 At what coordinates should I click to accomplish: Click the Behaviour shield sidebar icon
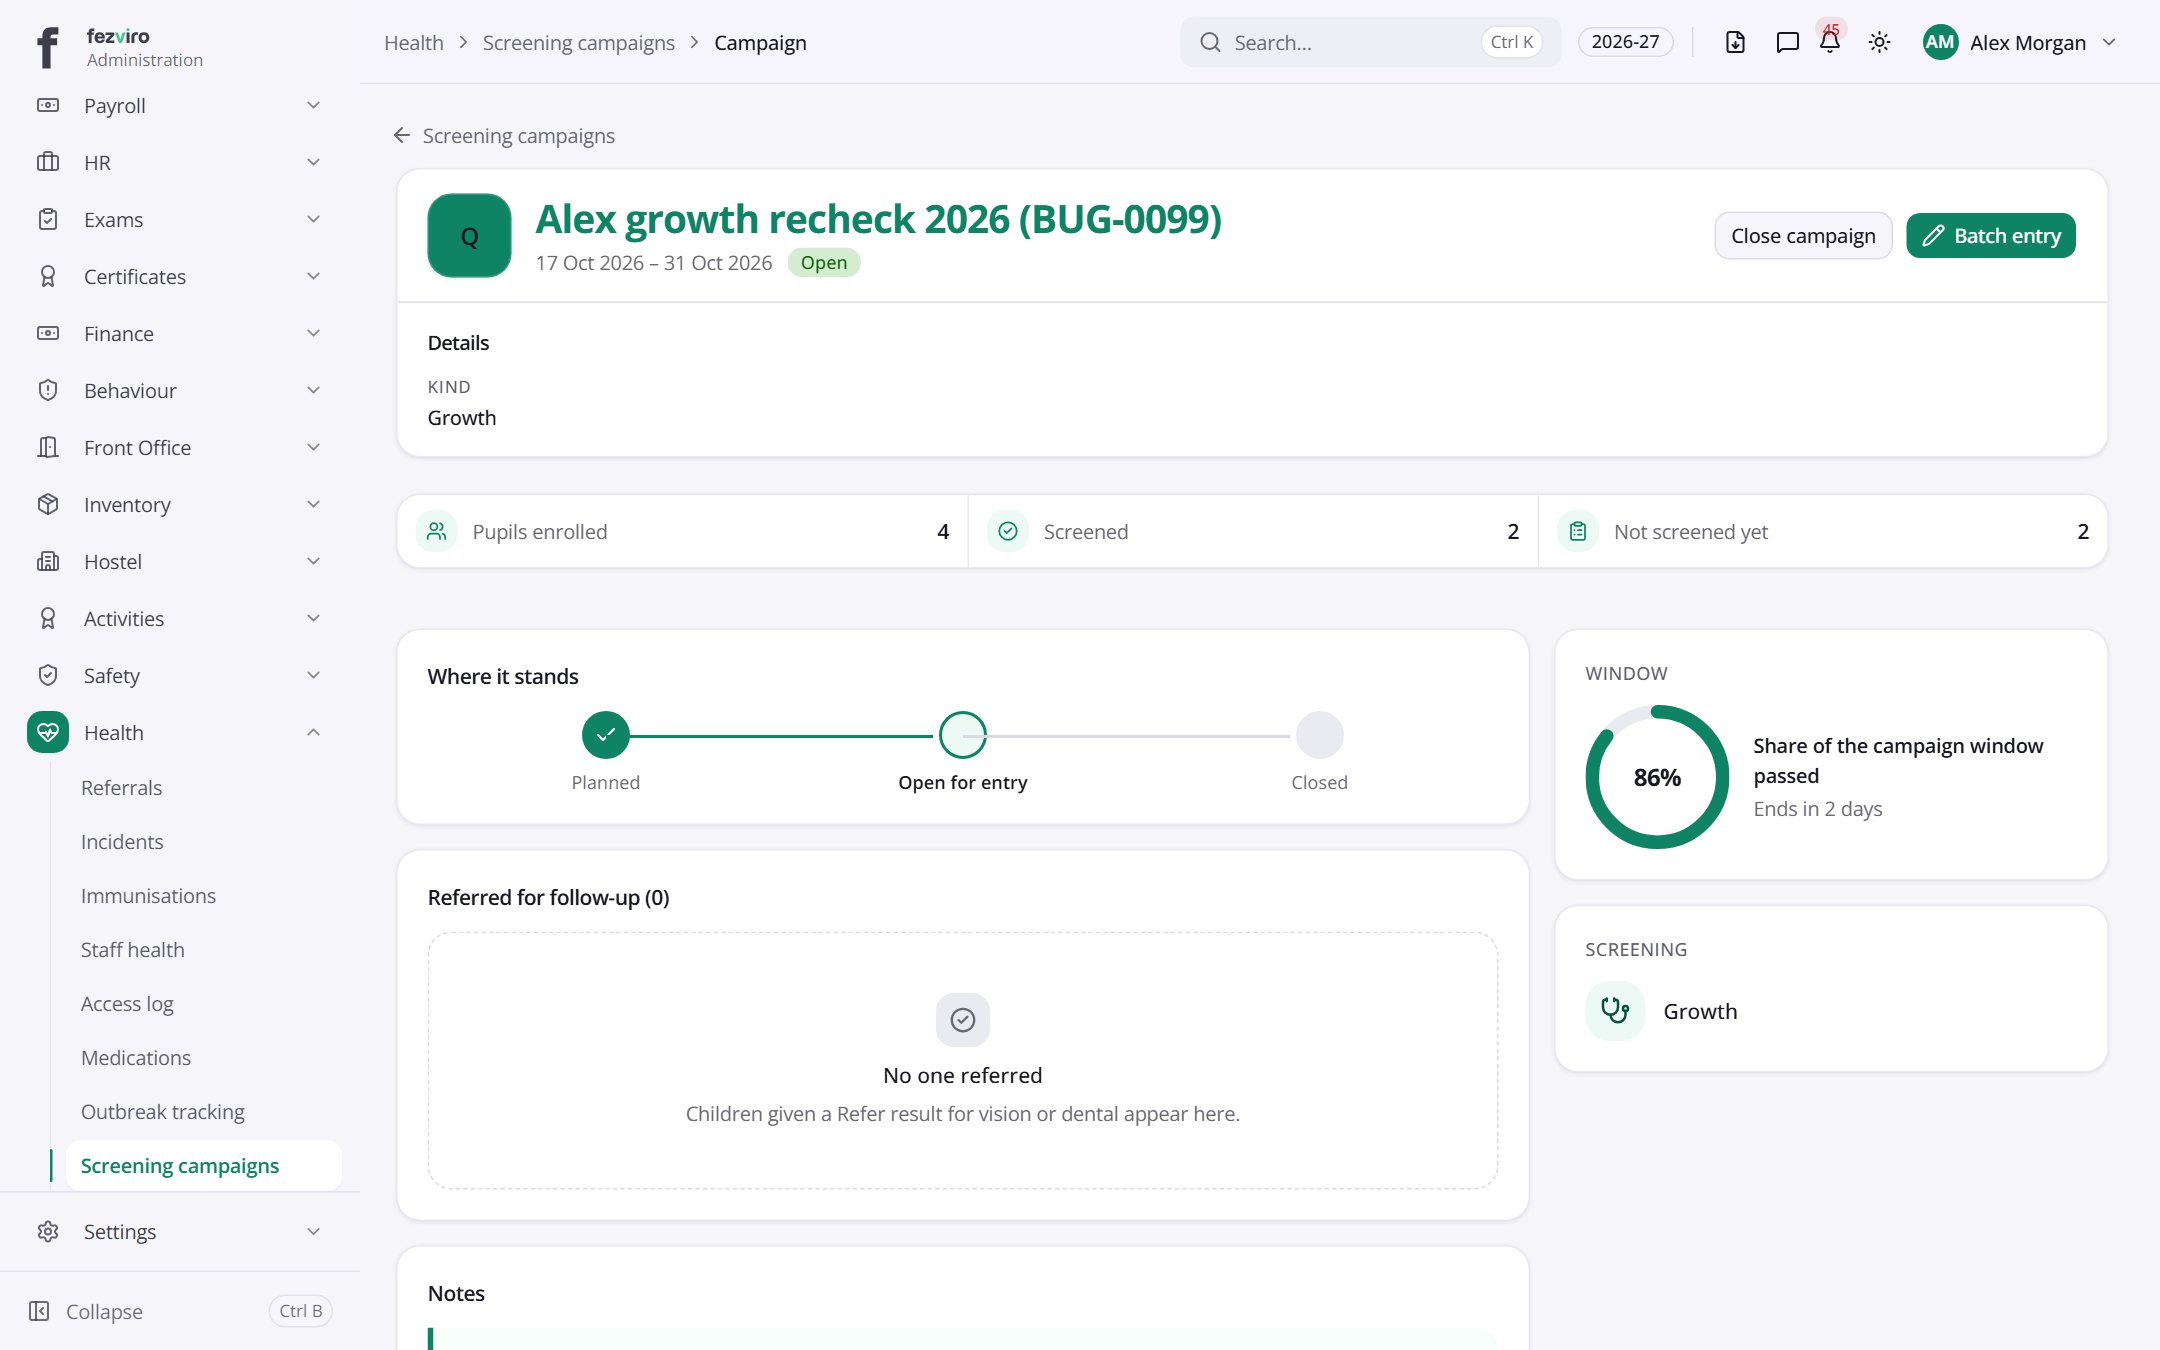point(48,390)
